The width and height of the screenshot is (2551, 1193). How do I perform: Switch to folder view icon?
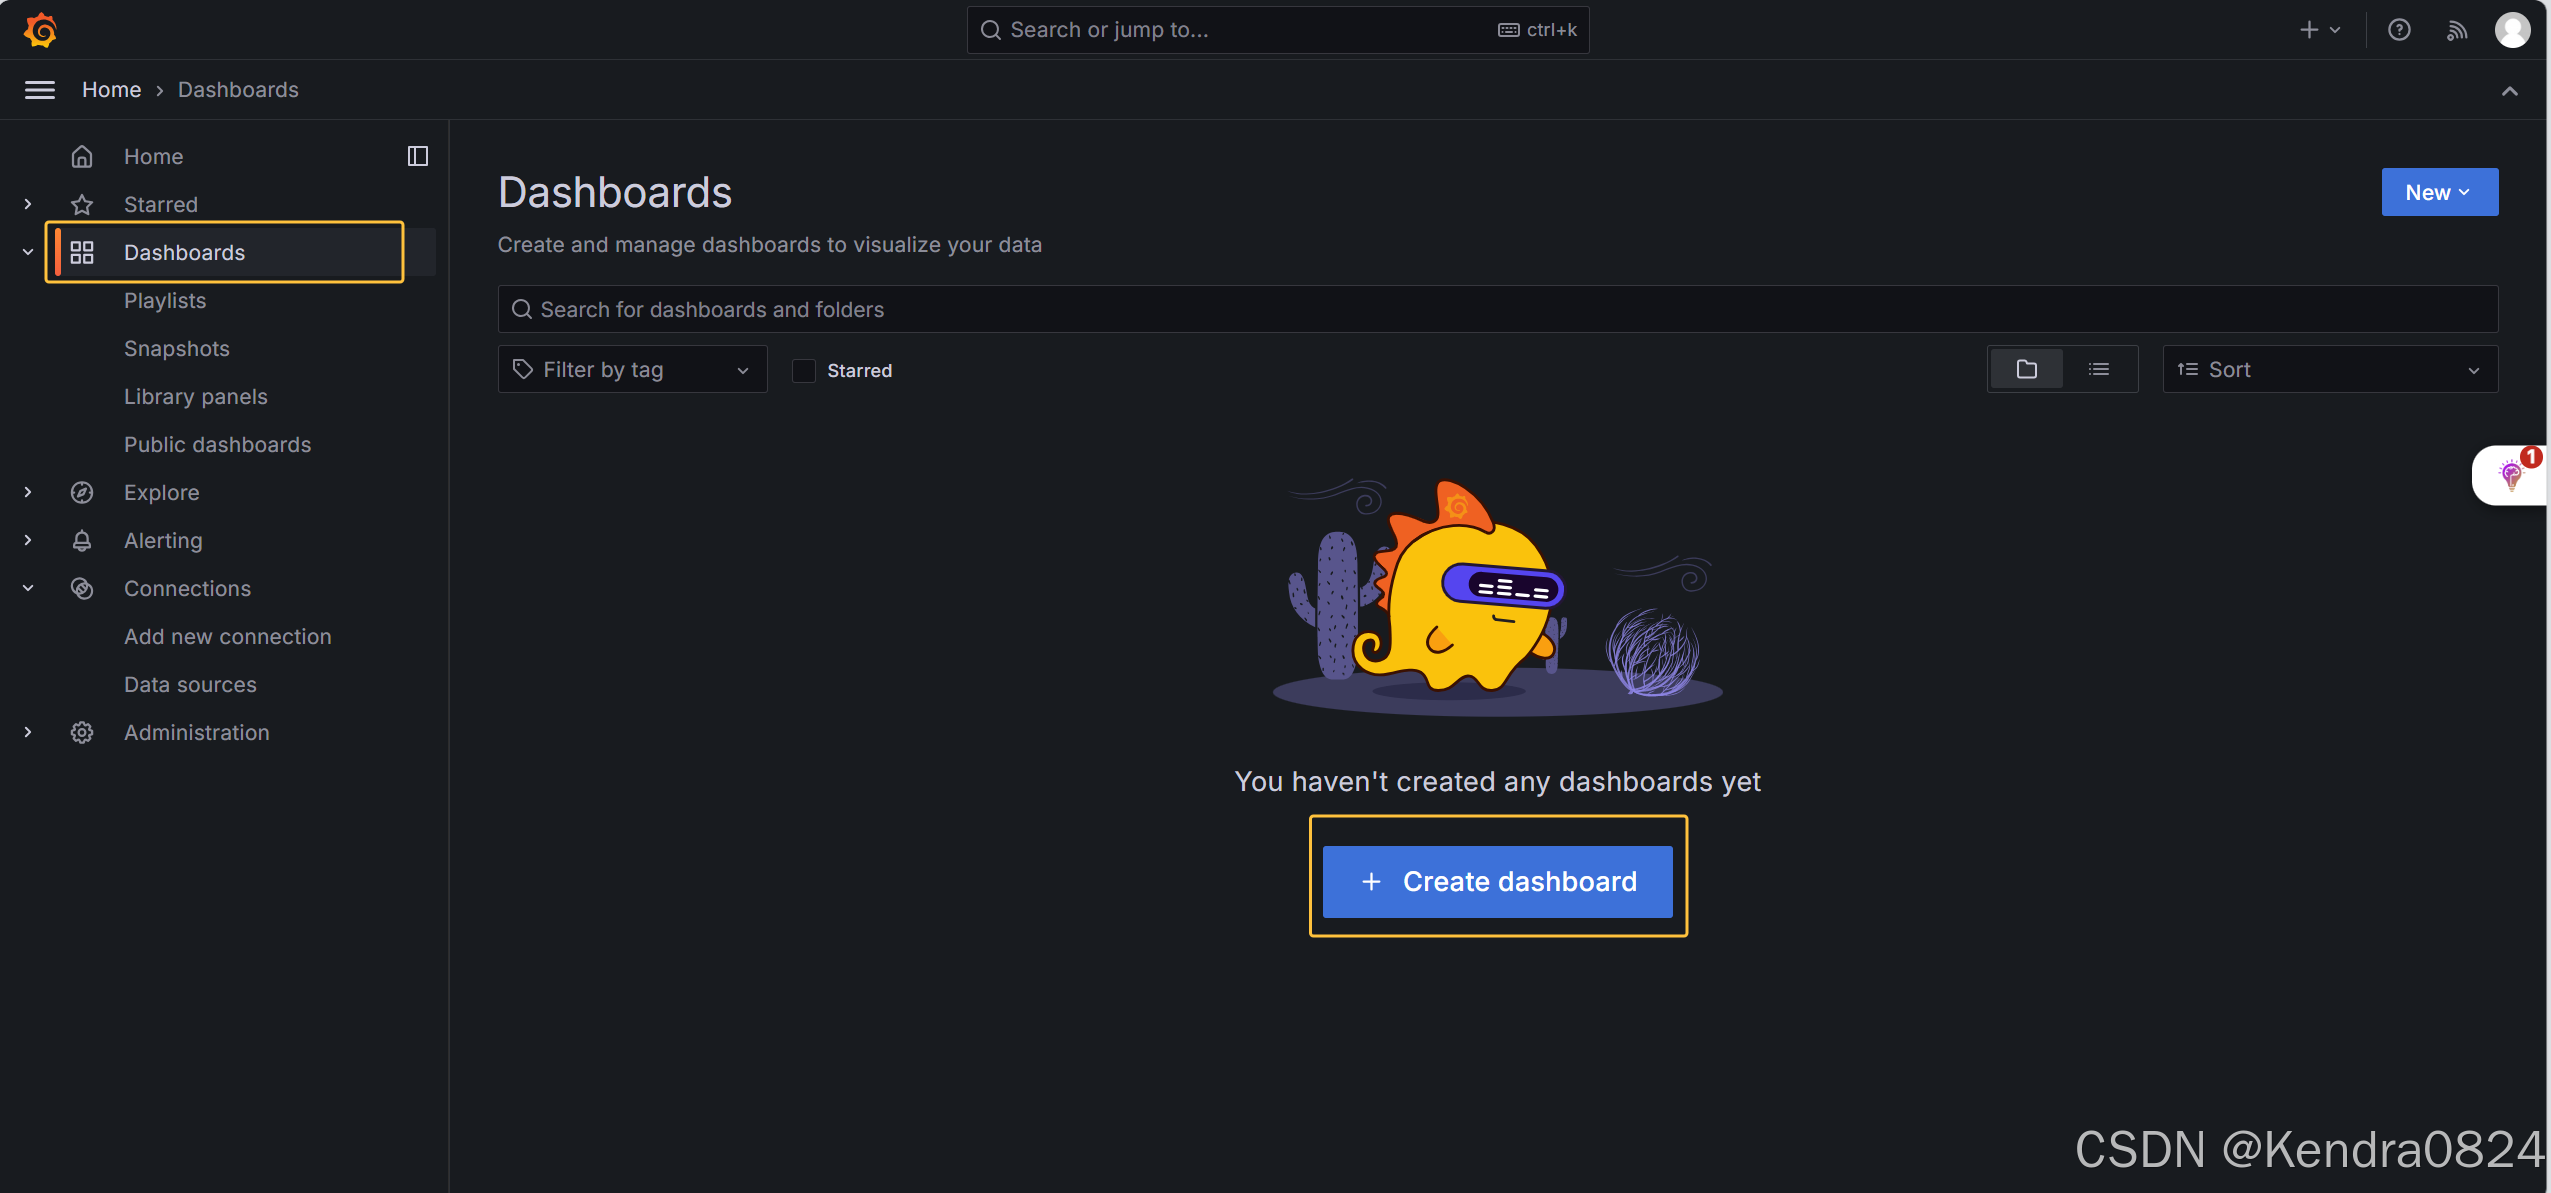point(2027,369)
